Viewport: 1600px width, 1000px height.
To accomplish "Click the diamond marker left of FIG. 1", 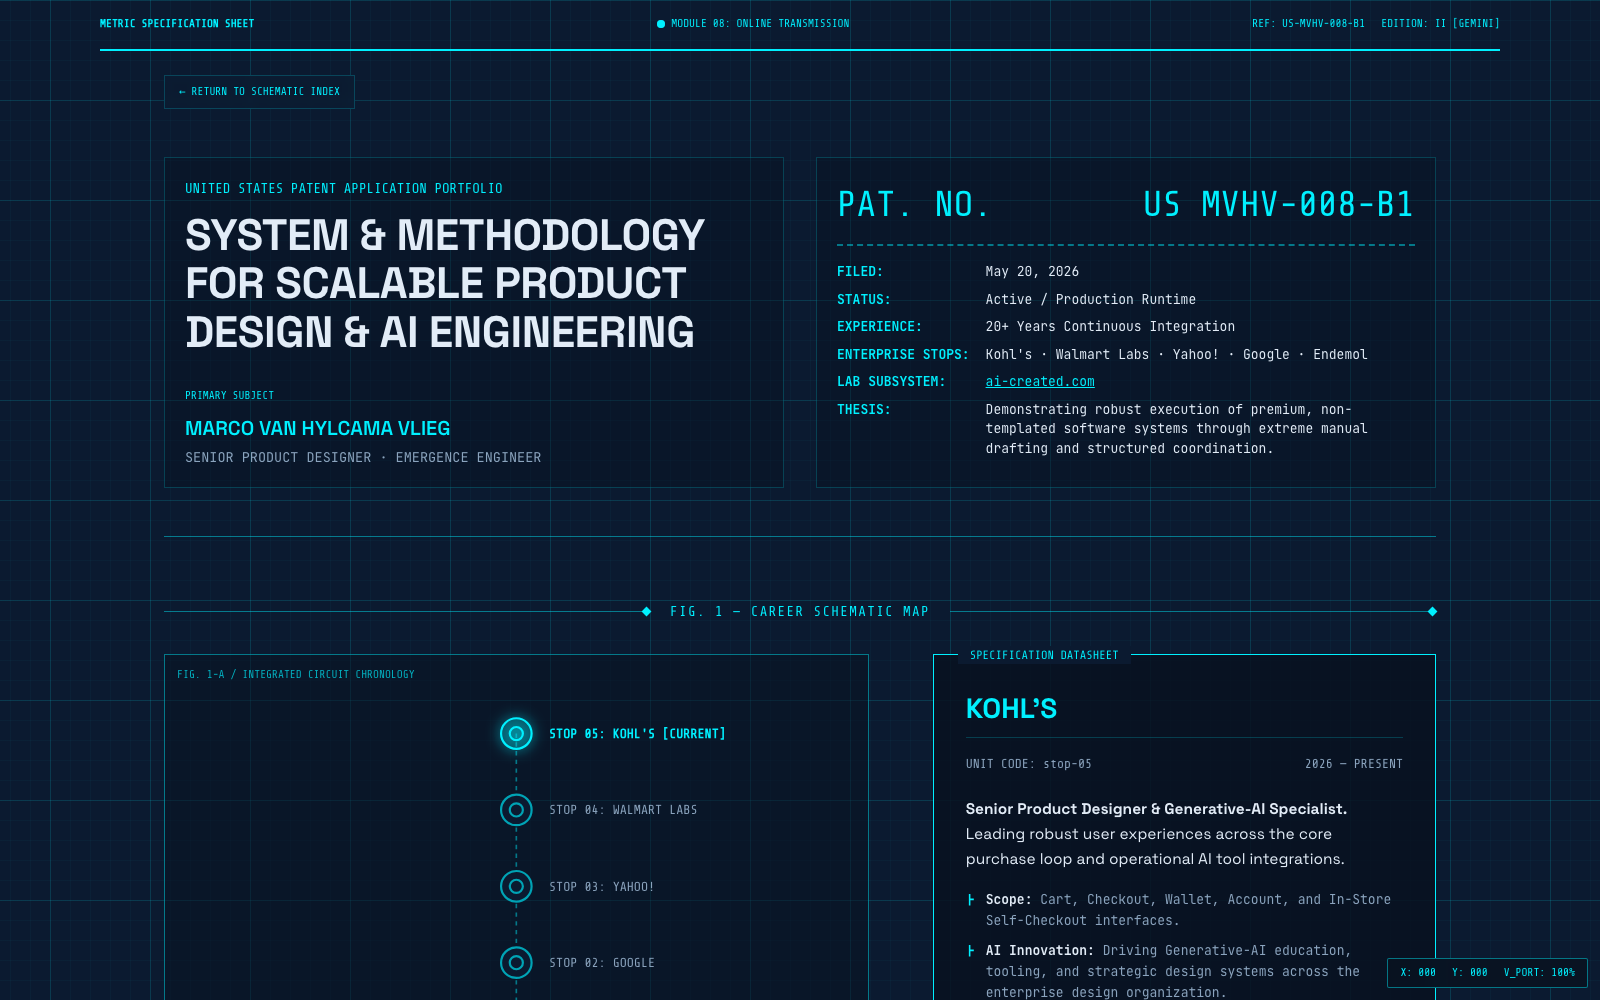I will (x=647, y=612).
